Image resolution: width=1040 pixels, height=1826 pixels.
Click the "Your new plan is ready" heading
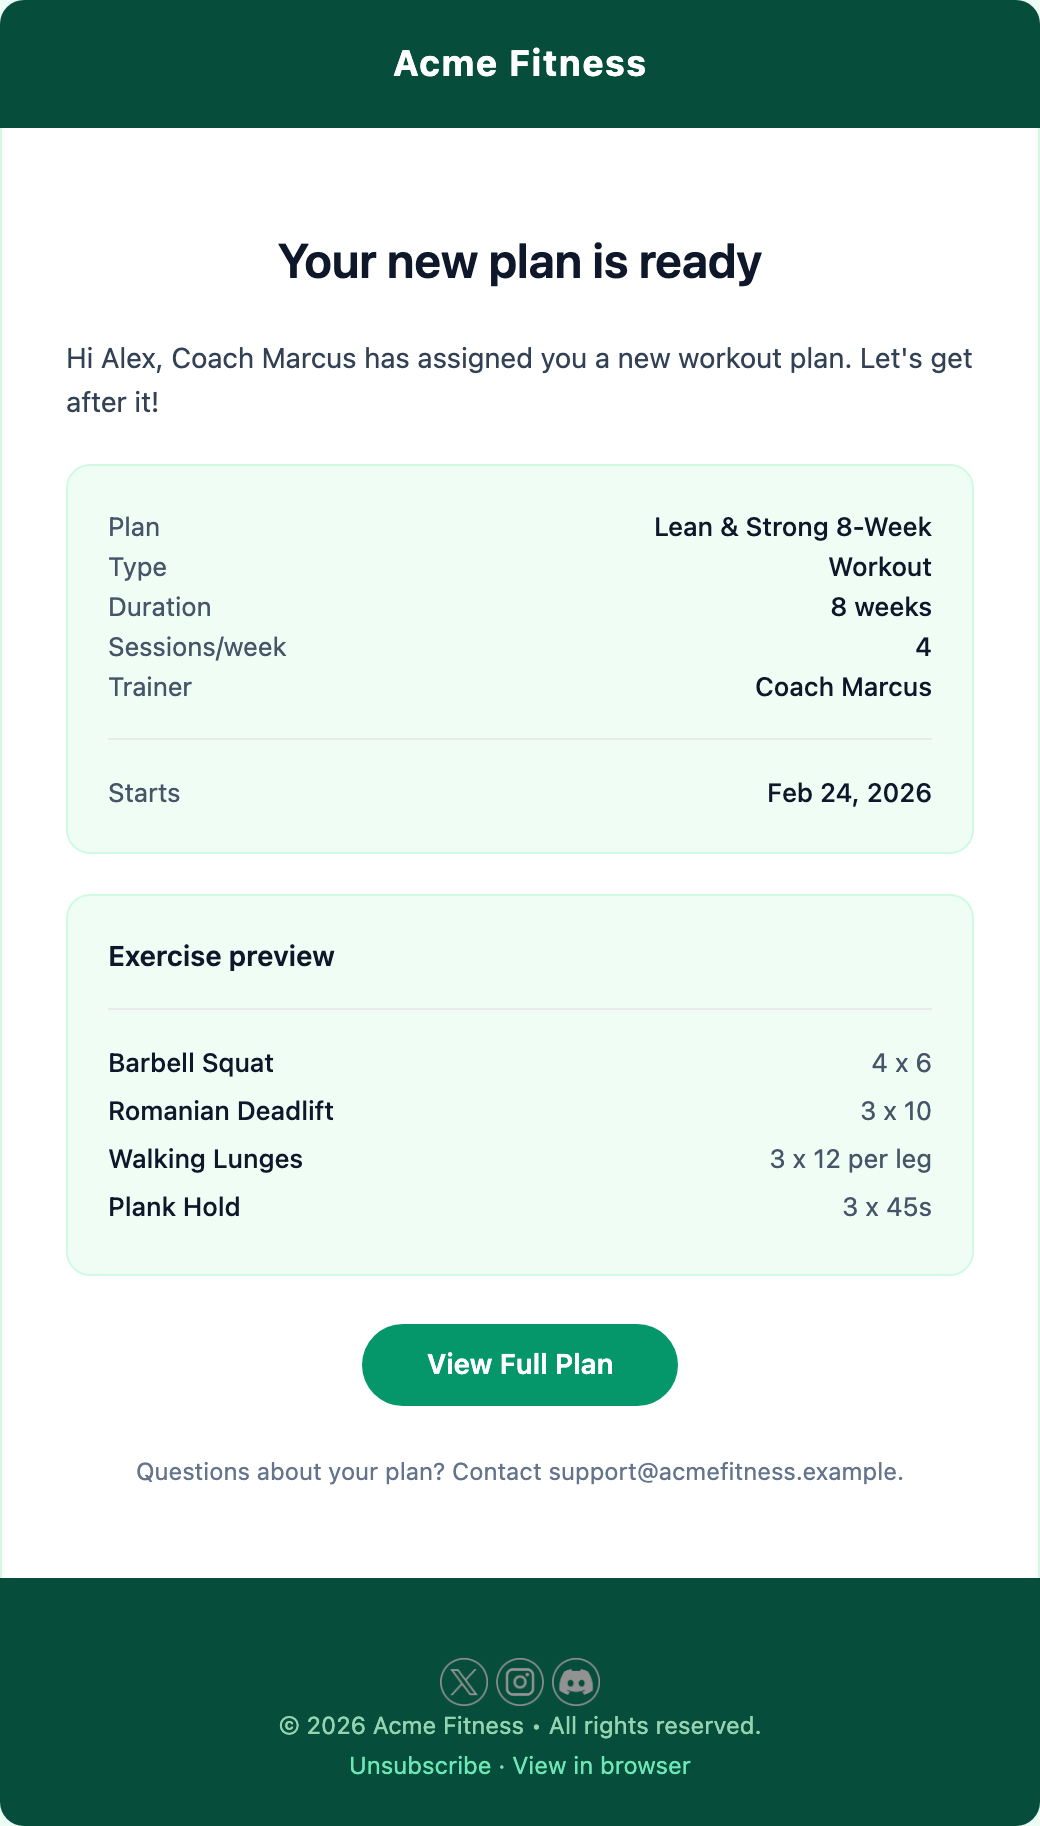520,262
